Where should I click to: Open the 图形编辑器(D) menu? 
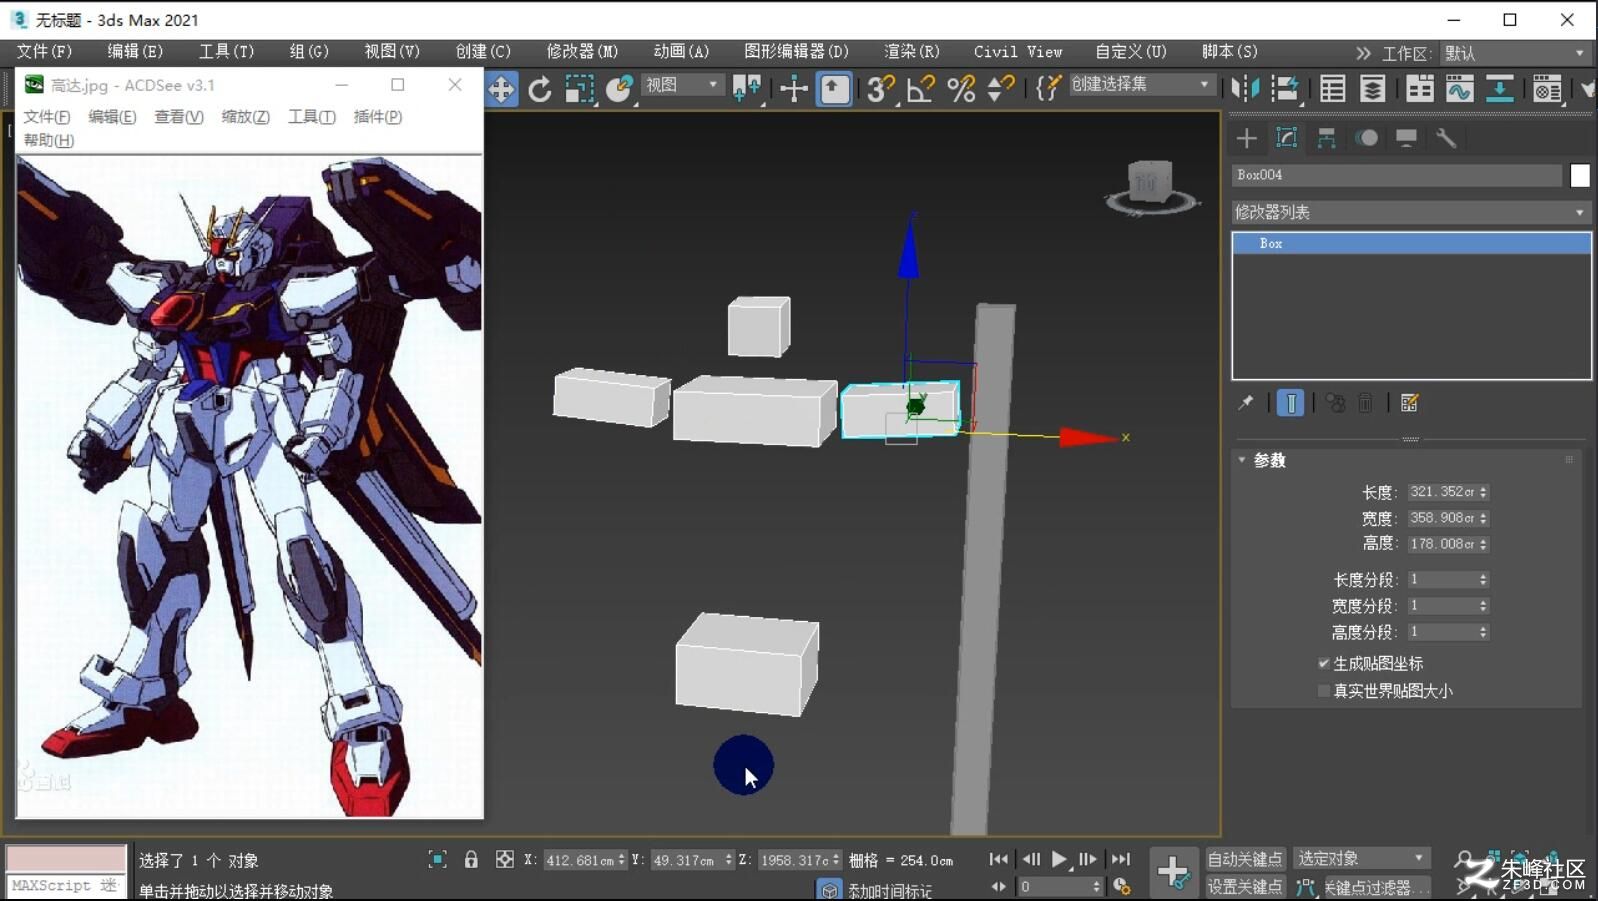coord(796,51)
